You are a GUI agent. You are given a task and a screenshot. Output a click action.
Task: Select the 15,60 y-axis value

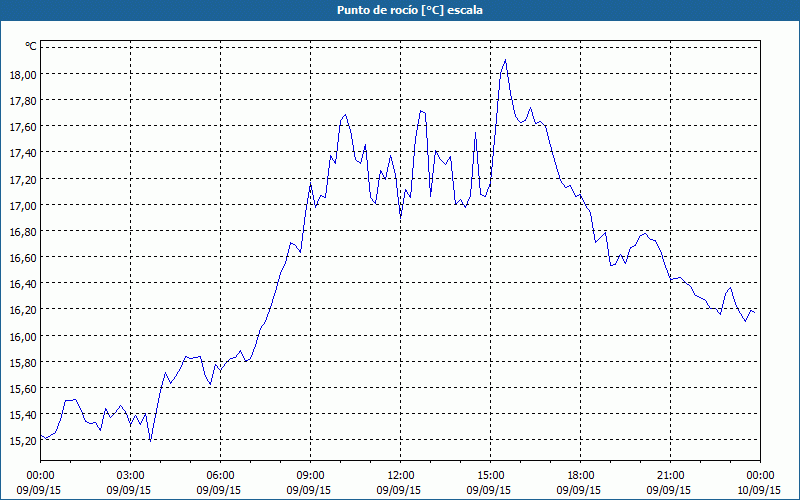click(x=23, y=389)
